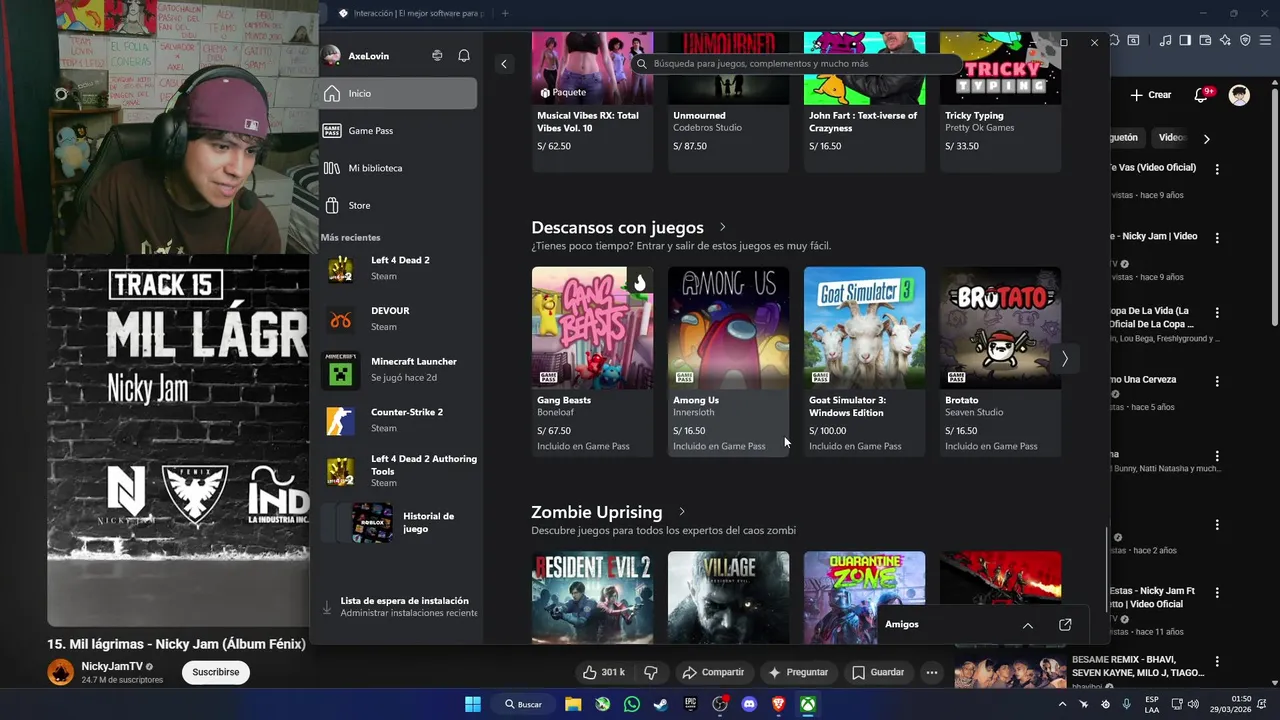Click Compartir button under video

point(712,672)
